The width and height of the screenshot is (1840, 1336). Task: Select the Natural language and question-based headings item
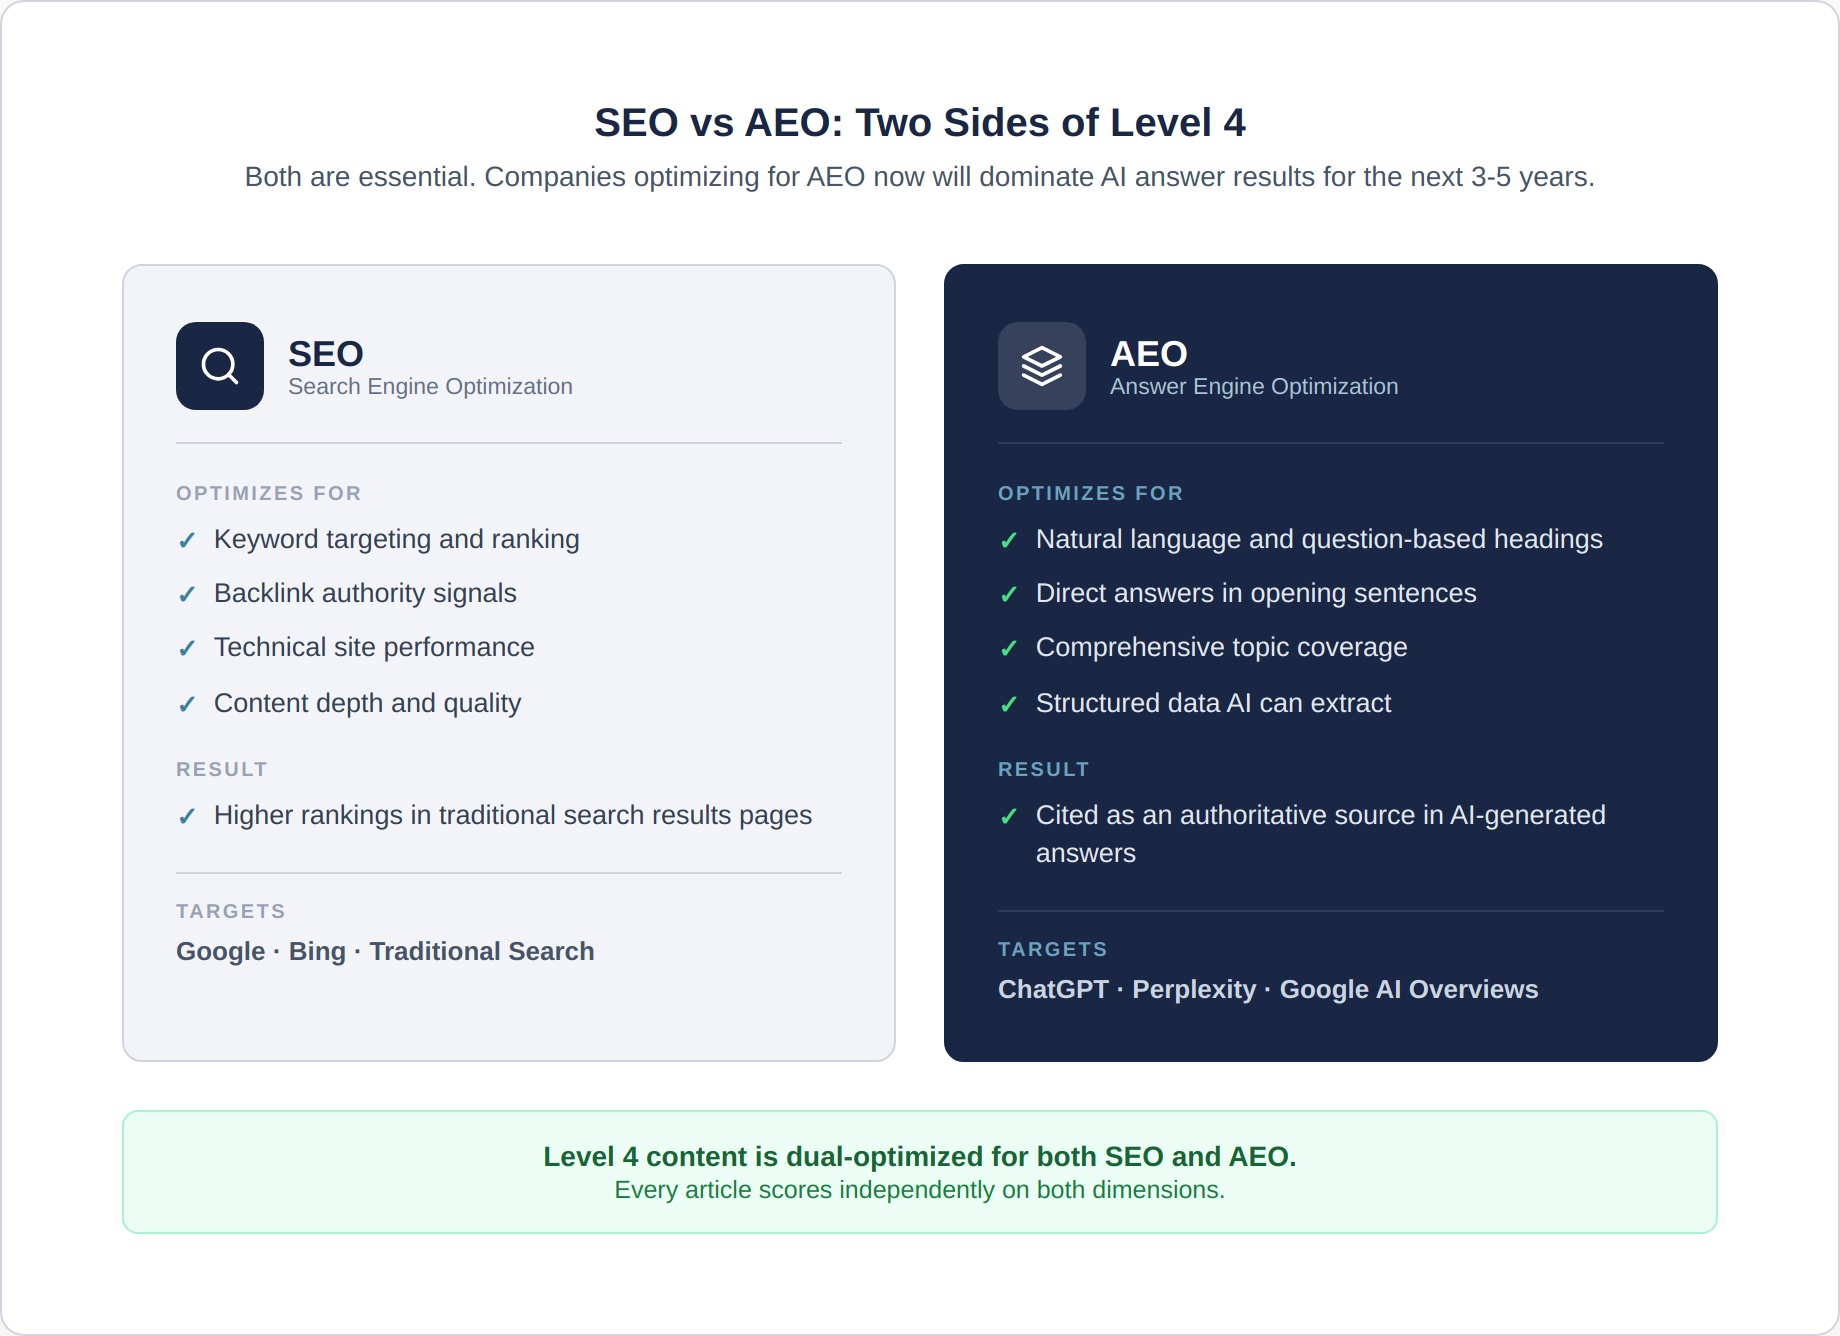[1318, 539]
